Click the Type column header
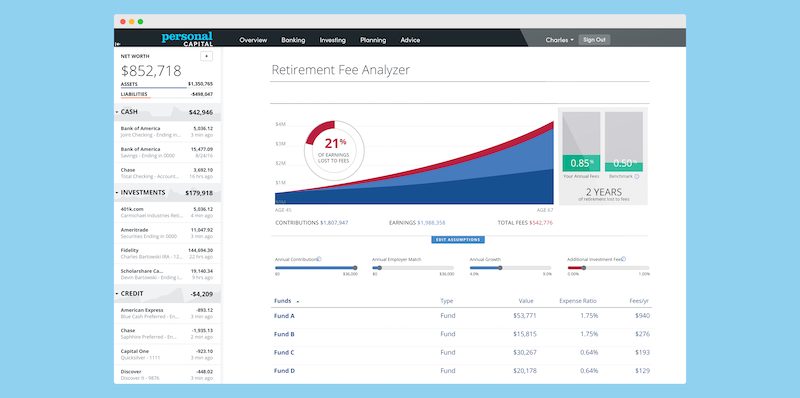Image resolution: width=800 pixels, height=398 pixels. [446, 301]
